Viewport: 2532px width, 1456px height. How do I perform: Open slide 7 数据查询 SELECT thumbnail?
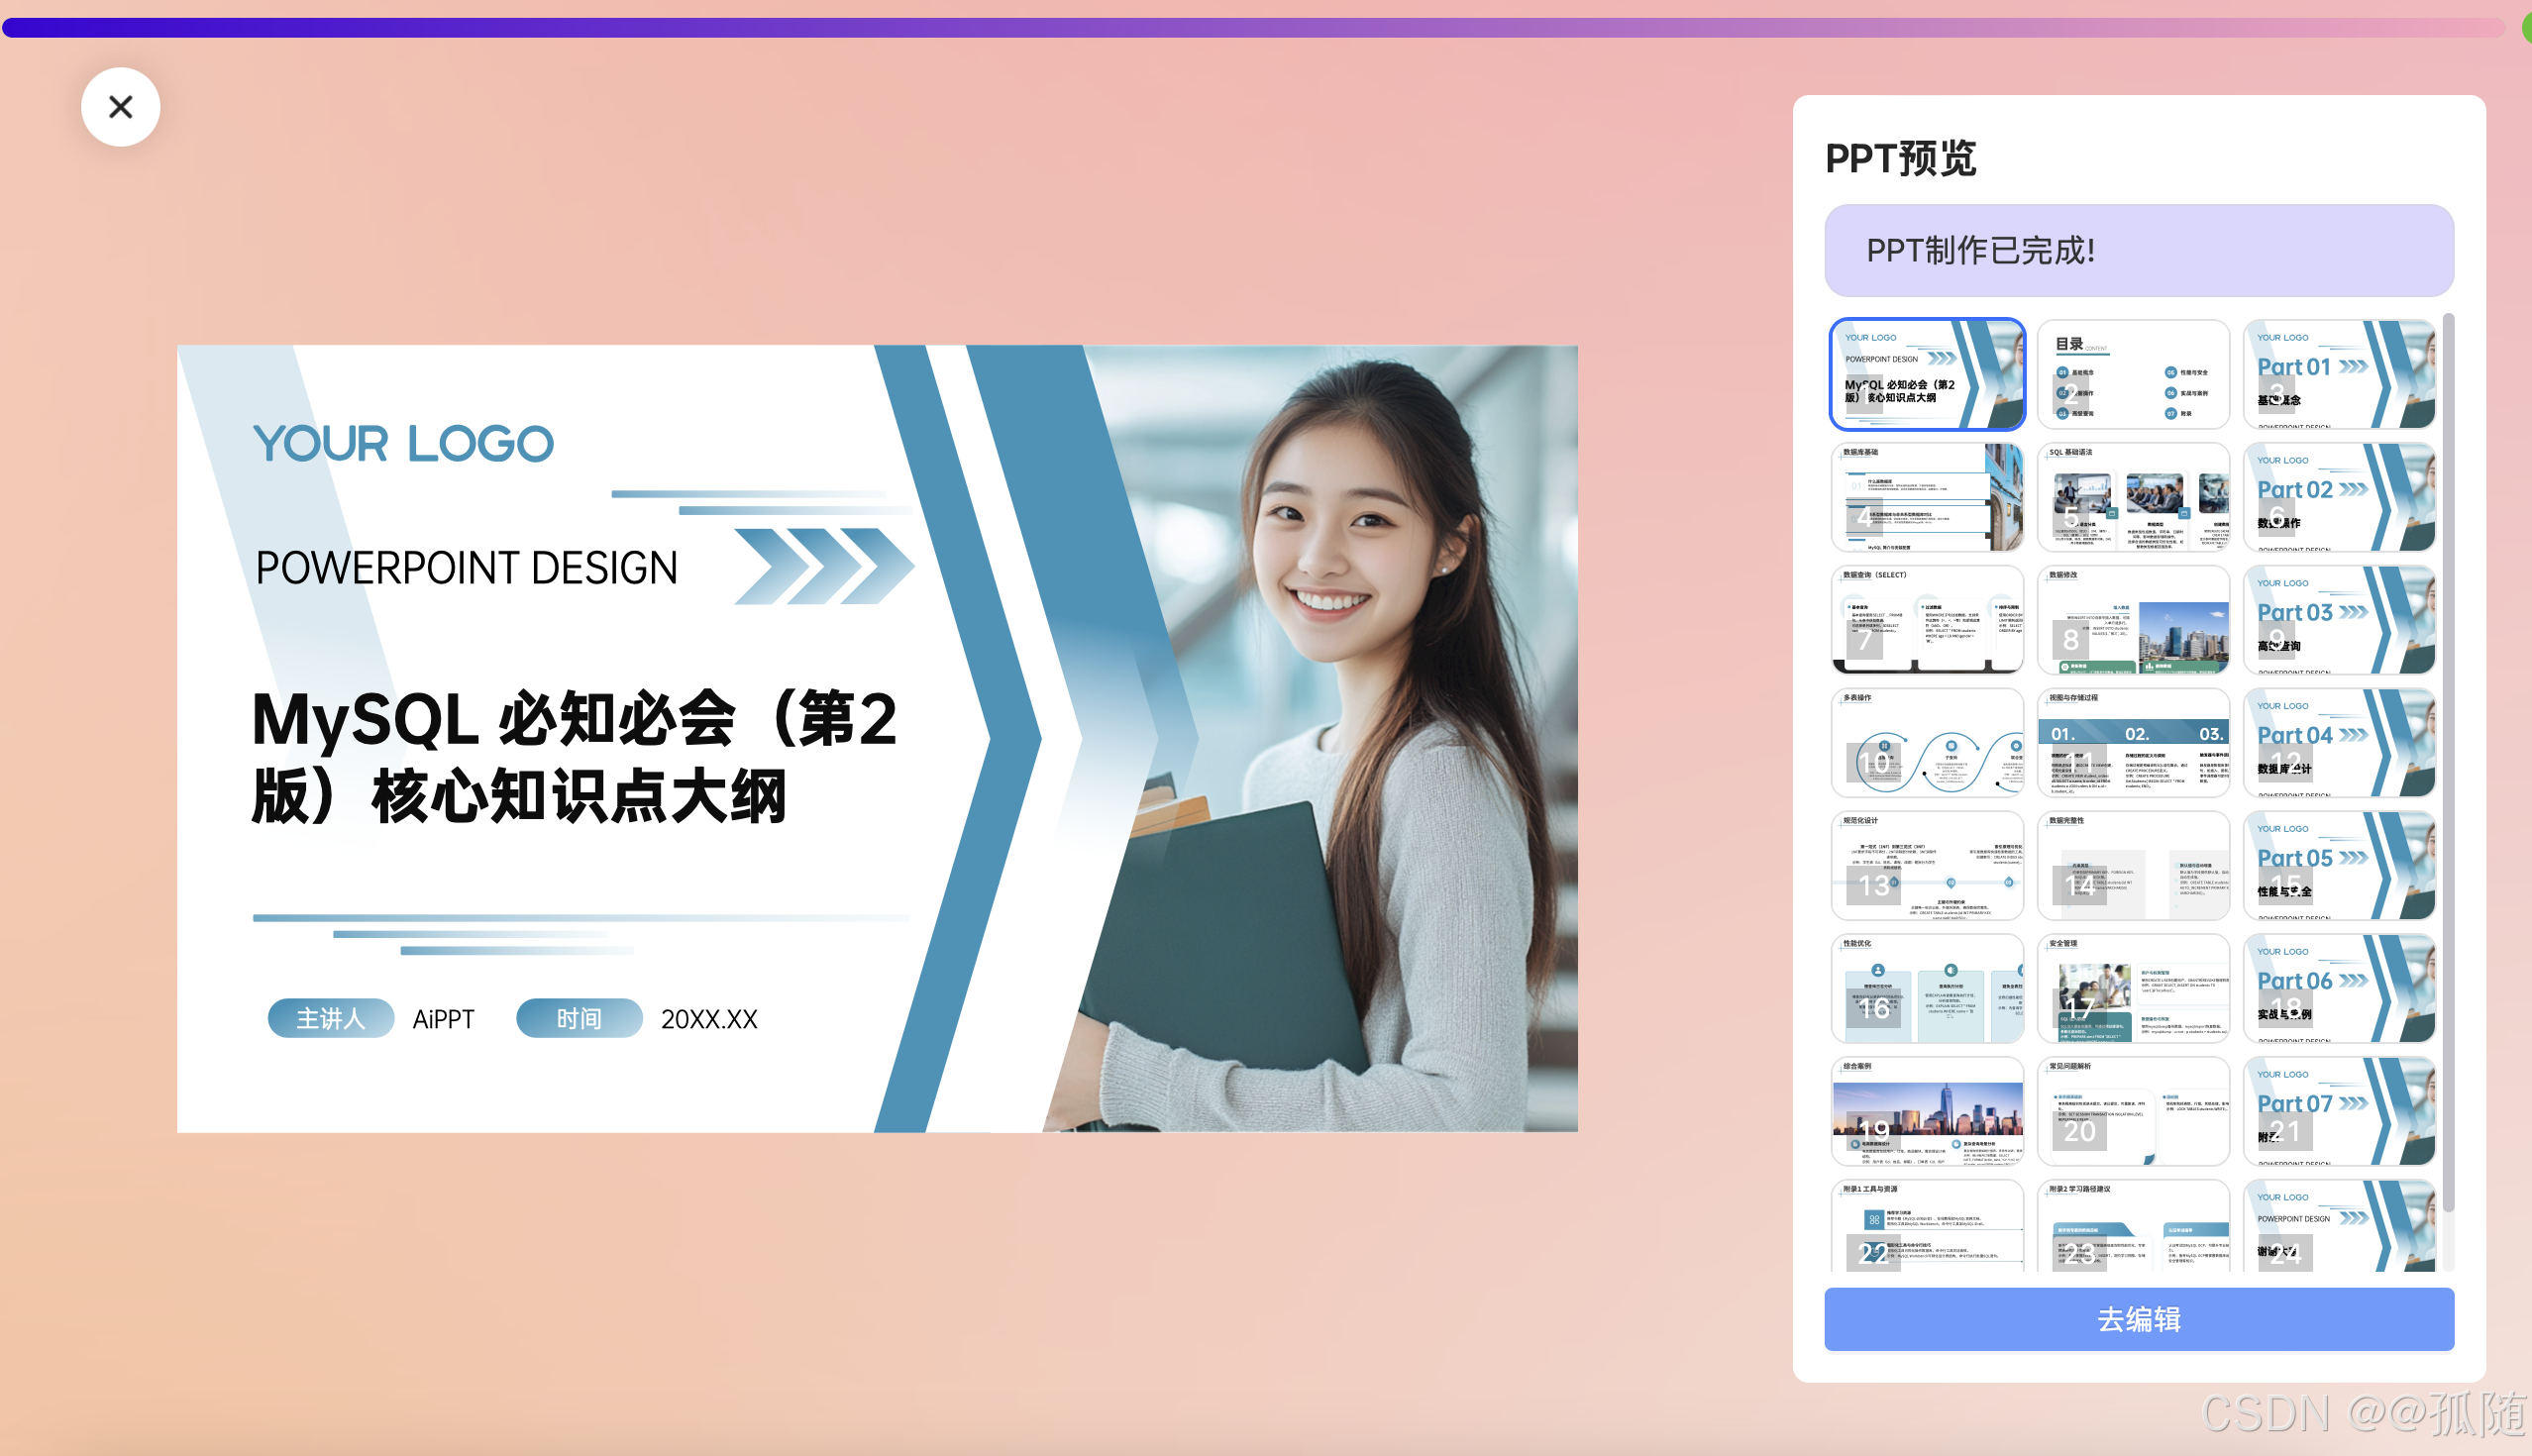click(x=1927, y=620)
